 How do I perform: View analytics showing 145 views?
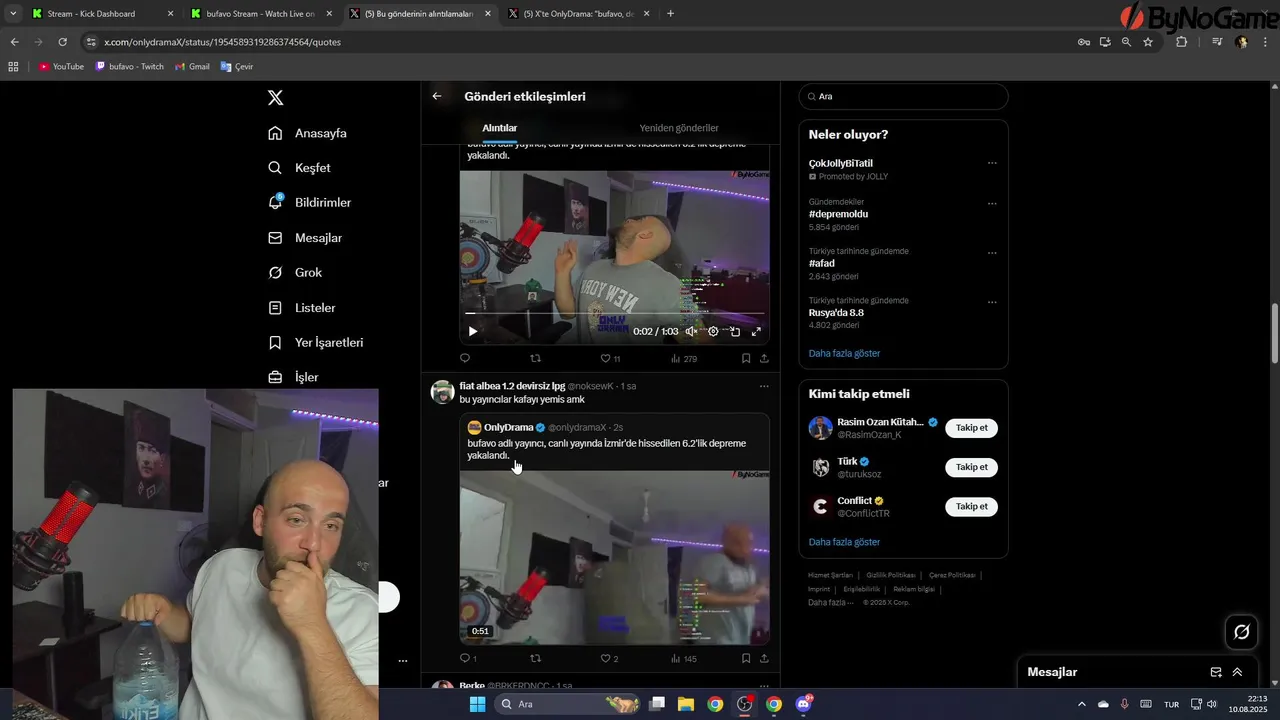coord(684,658)
